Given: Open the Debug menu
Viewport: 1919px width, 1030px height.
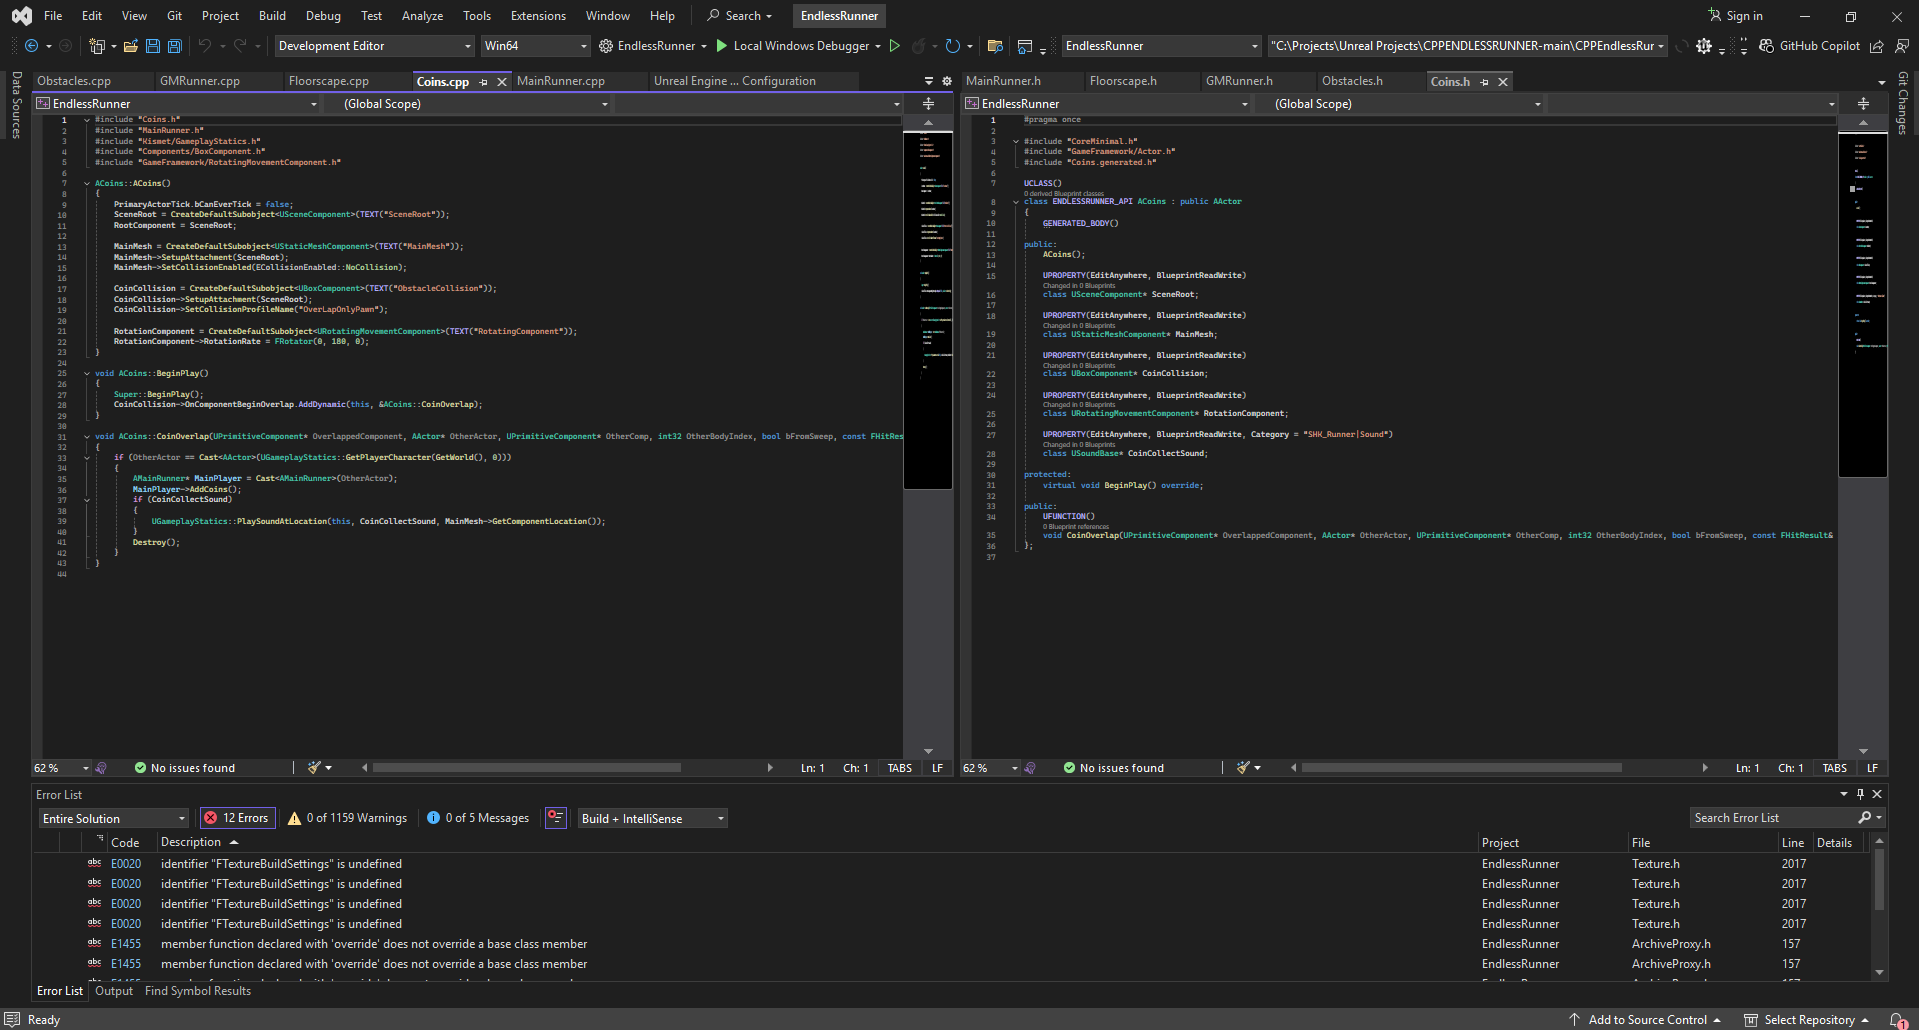Looking at the screenshot, I should point(323,16).
